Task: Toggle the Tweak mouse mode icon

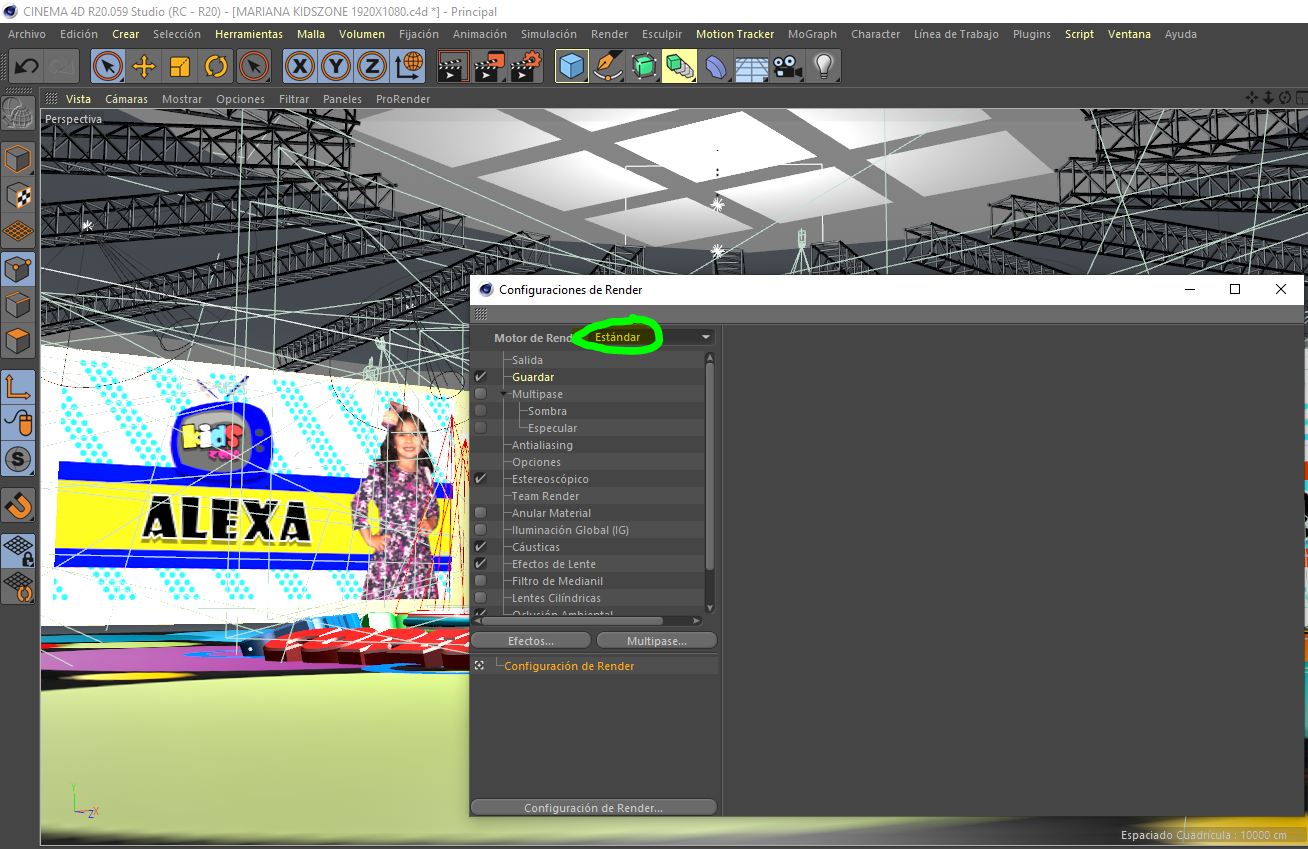Action: pyautogui.click(x=18, y=423)
